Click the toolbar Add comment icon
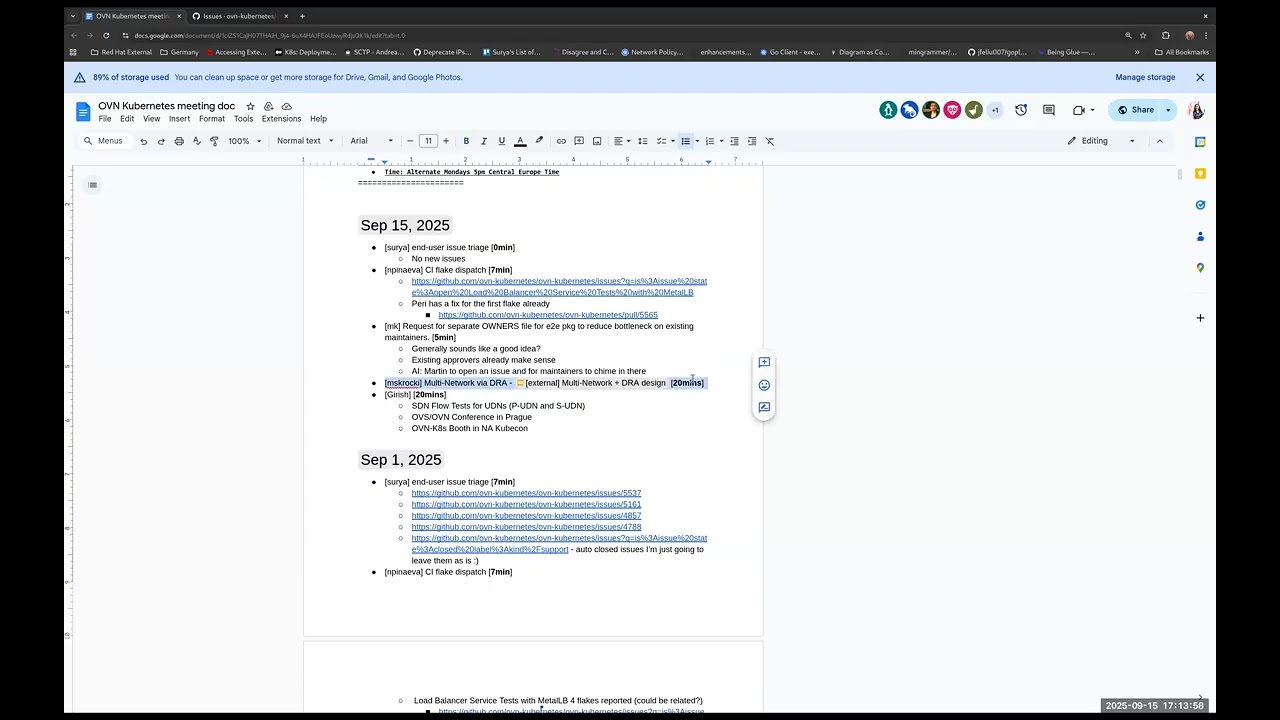Viewport: 1280px width, 720px height. 579,141
